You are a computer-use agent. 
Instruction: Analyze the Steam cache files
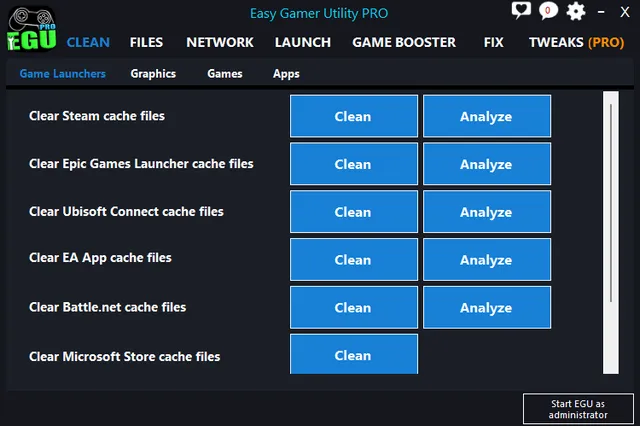(487, 116)
